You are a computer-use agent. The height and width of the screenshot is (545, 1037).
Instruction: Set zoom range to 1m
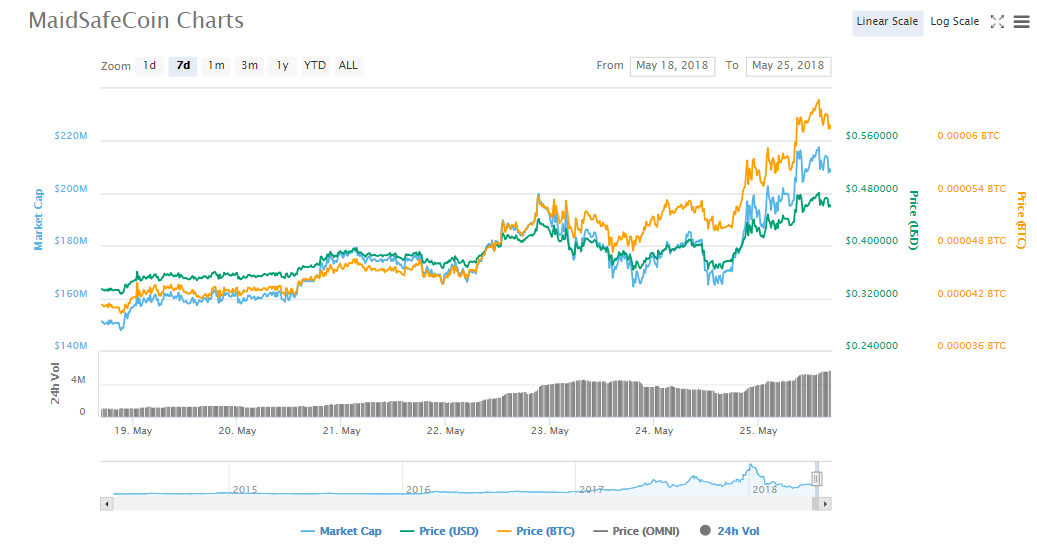click(x=216, y=65)
